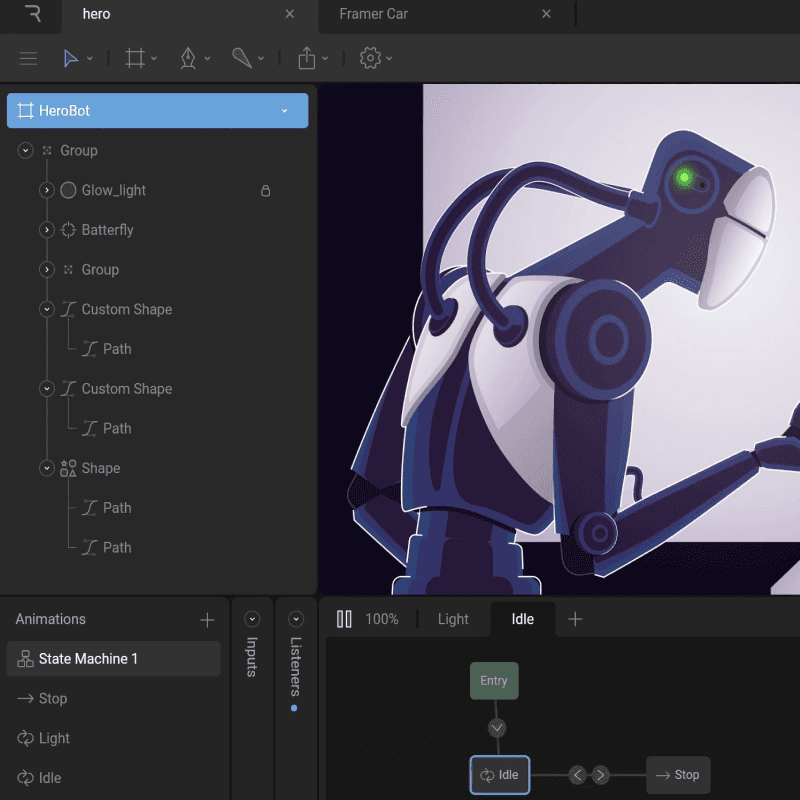The height and width of the screenshot is (800, 800).
Task: Toggle the lock on Glow_light layer
Action: [x=265, y=191]
